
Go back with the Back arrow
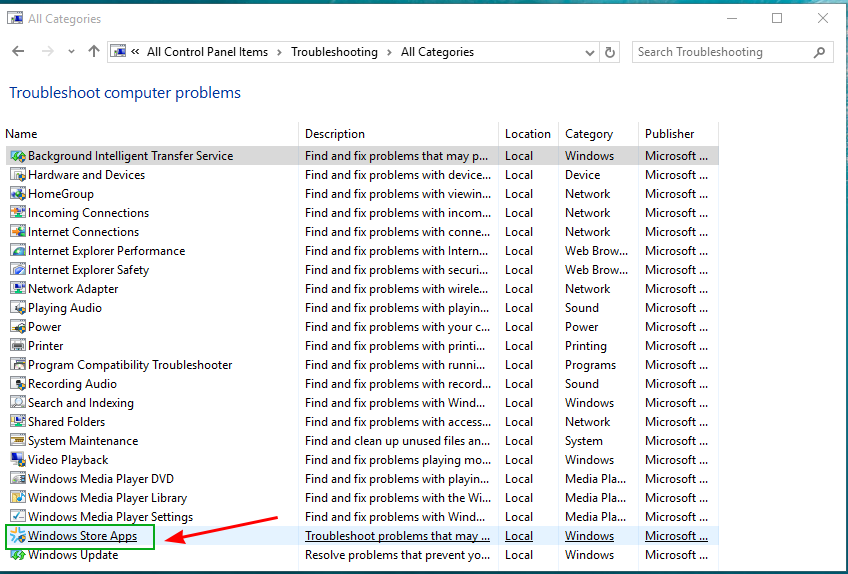18,51
